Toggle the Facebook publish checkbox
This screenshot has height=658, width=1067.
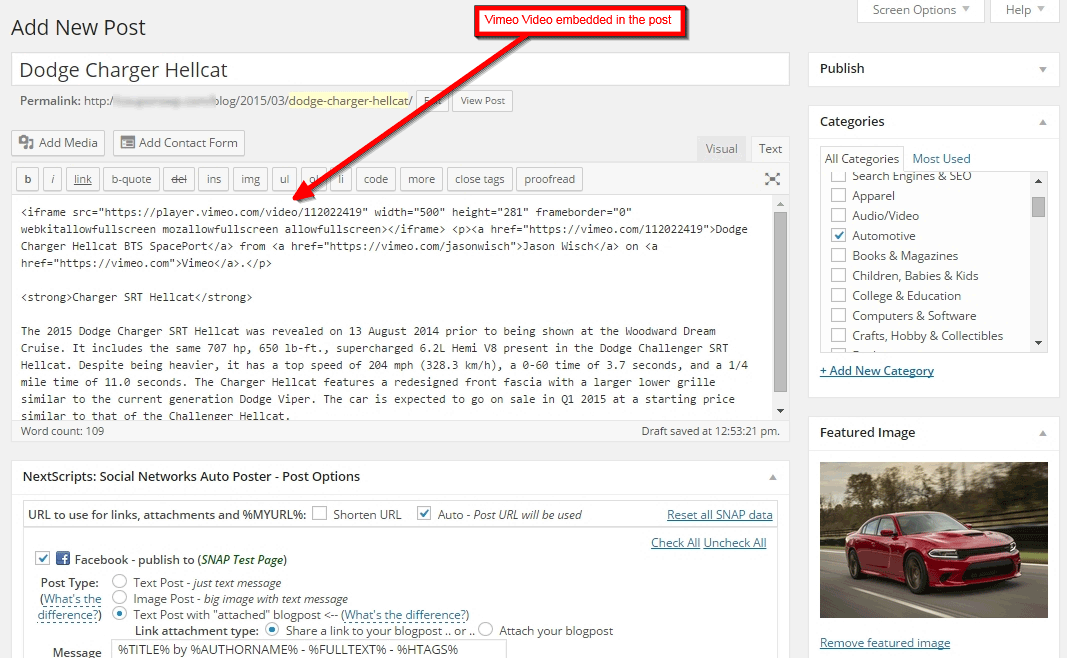(43, 559)
